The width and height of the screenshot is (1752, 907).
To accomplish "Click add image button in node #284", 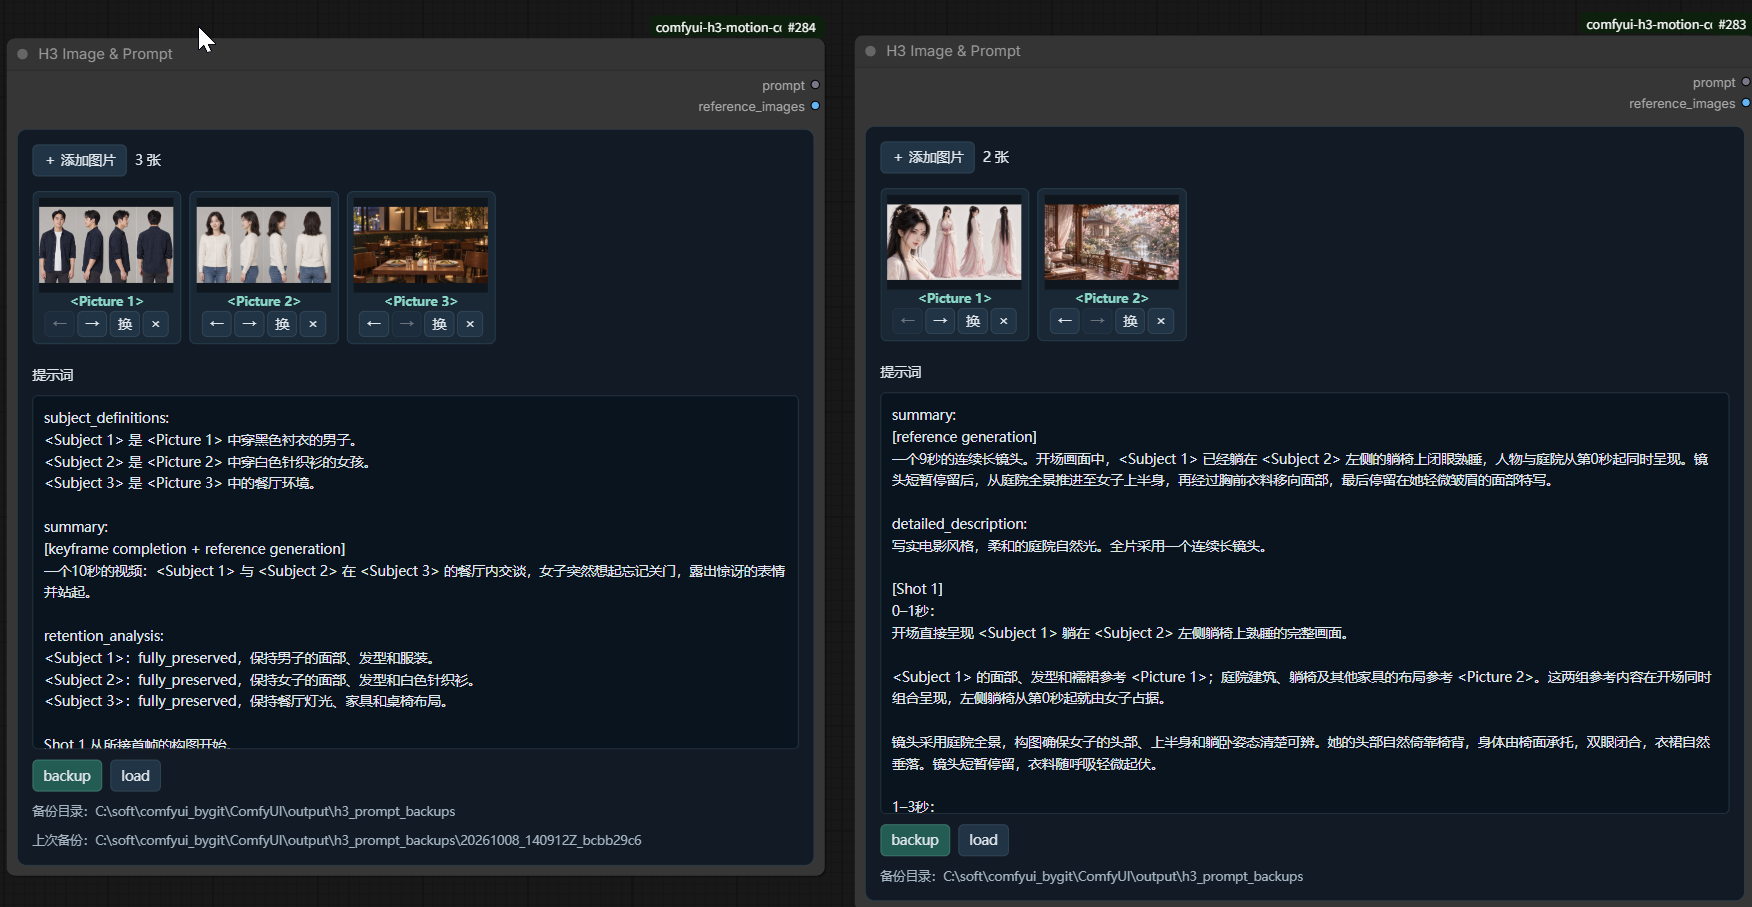I will pos(80,160).
